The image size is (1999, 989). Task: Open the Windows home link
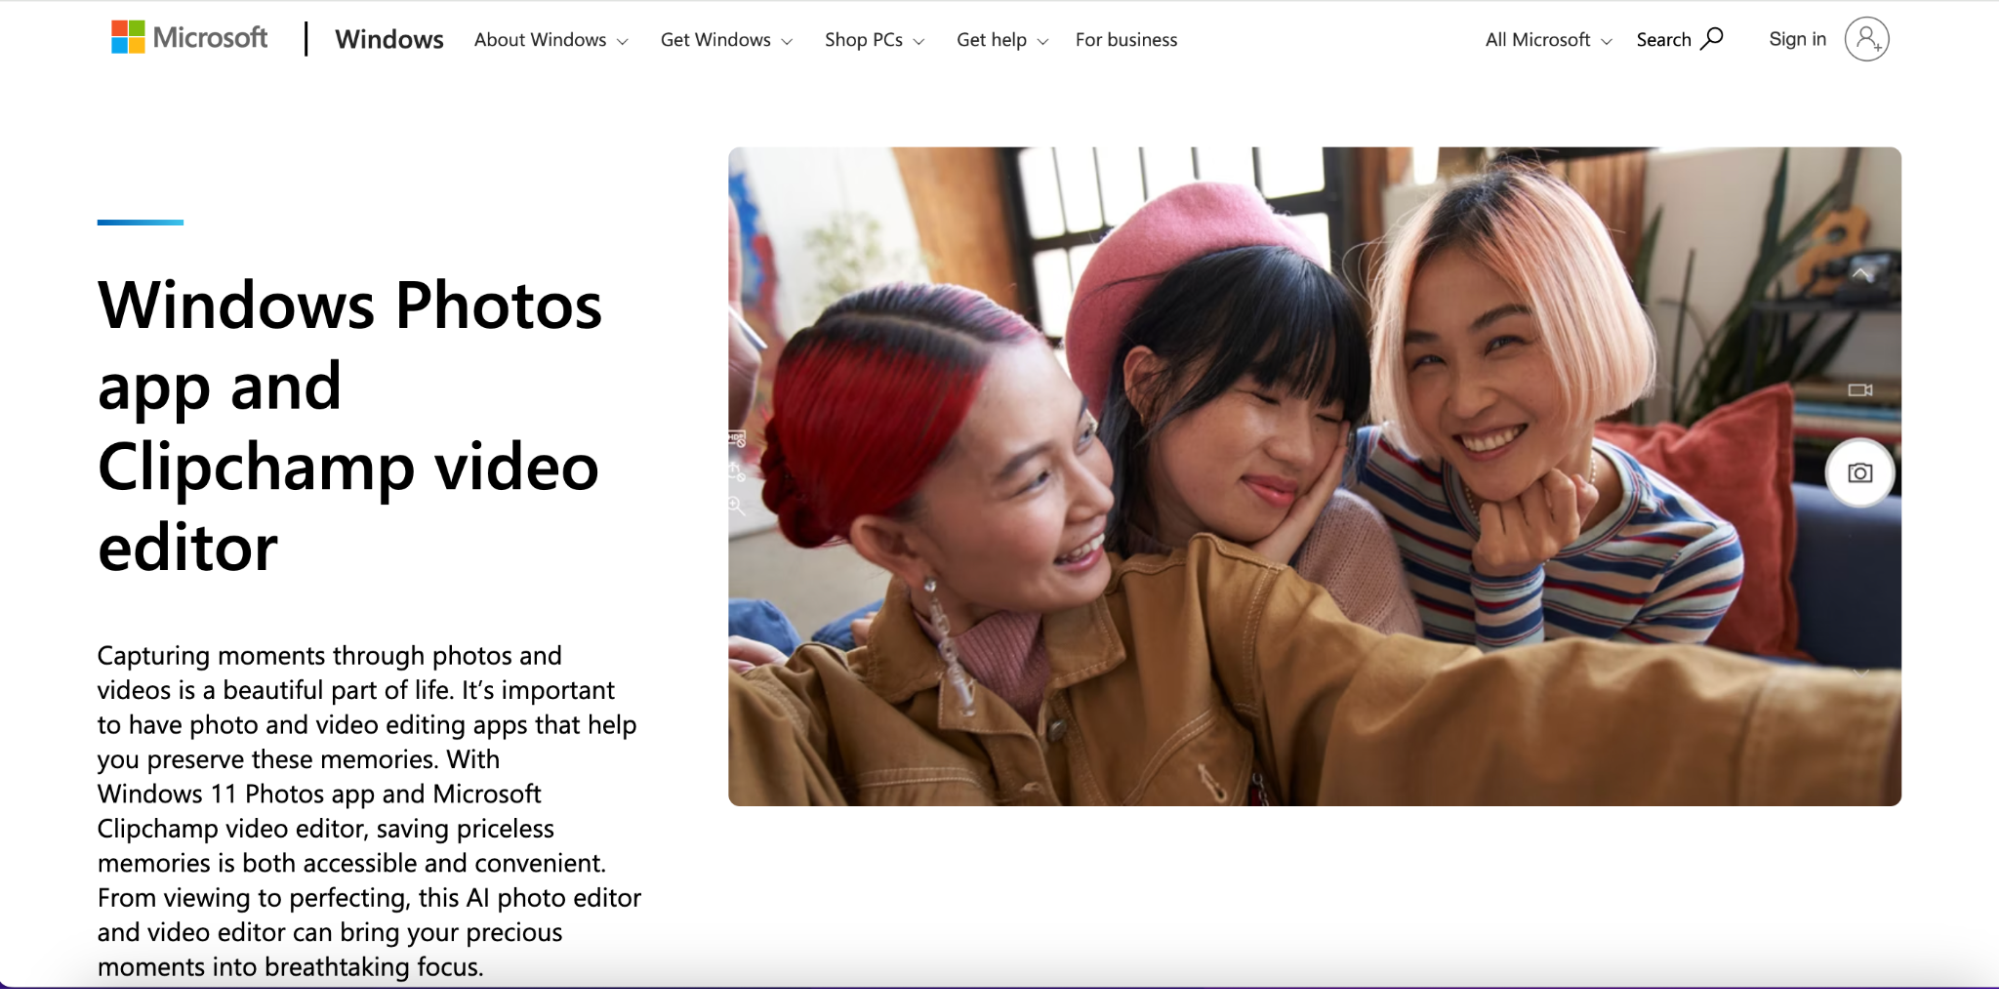[x=389, y=40]
